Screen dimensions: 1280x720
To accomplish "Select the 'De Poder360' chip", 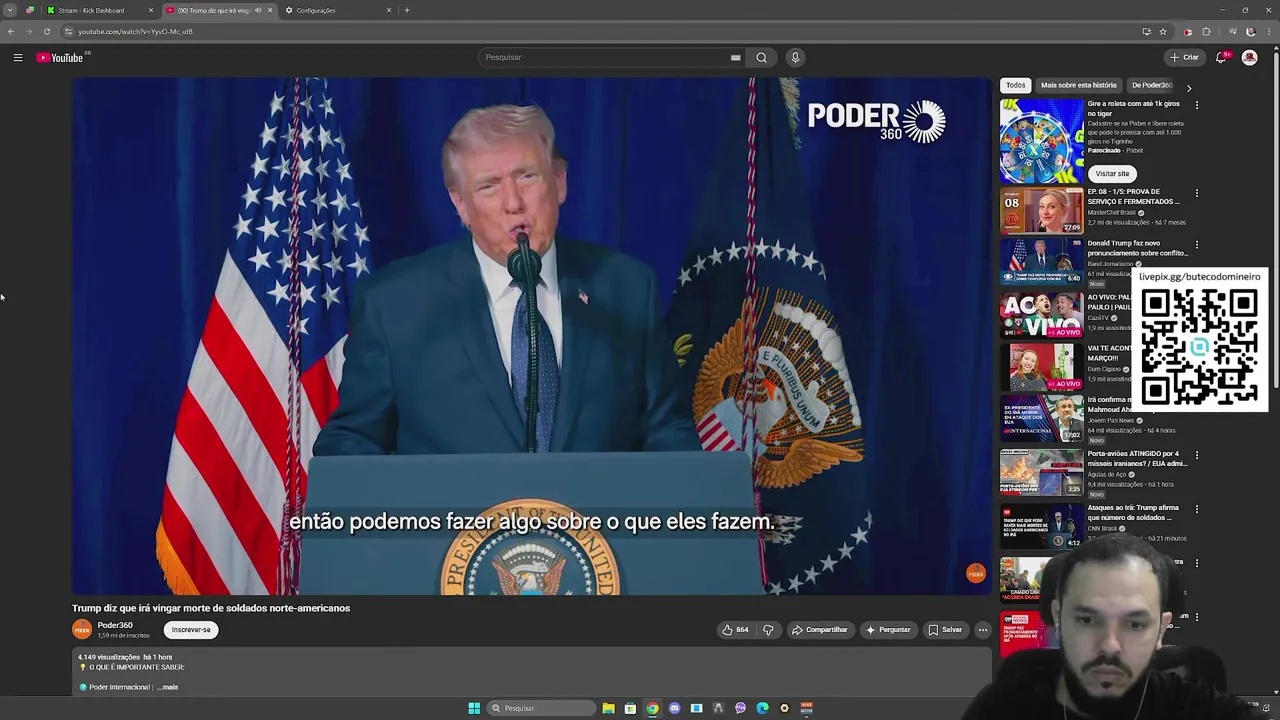I will point(1150,85).
